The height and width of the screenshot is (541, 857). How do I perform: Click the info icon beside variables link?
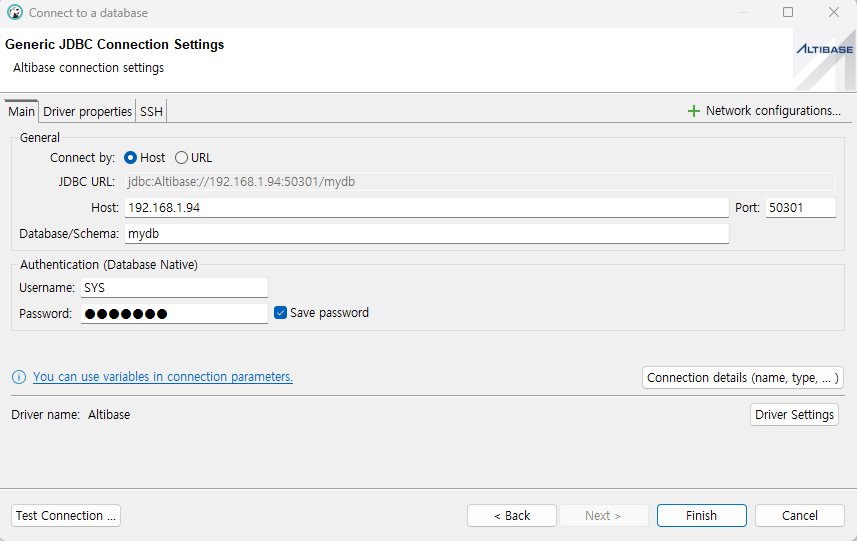tap(19, 377)
